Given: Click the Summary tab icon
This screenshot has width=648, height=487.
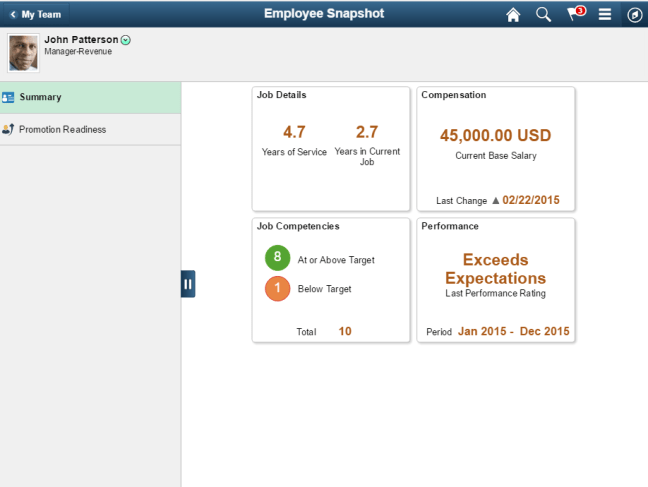Looking at the screenshot, I should point(8,98).
